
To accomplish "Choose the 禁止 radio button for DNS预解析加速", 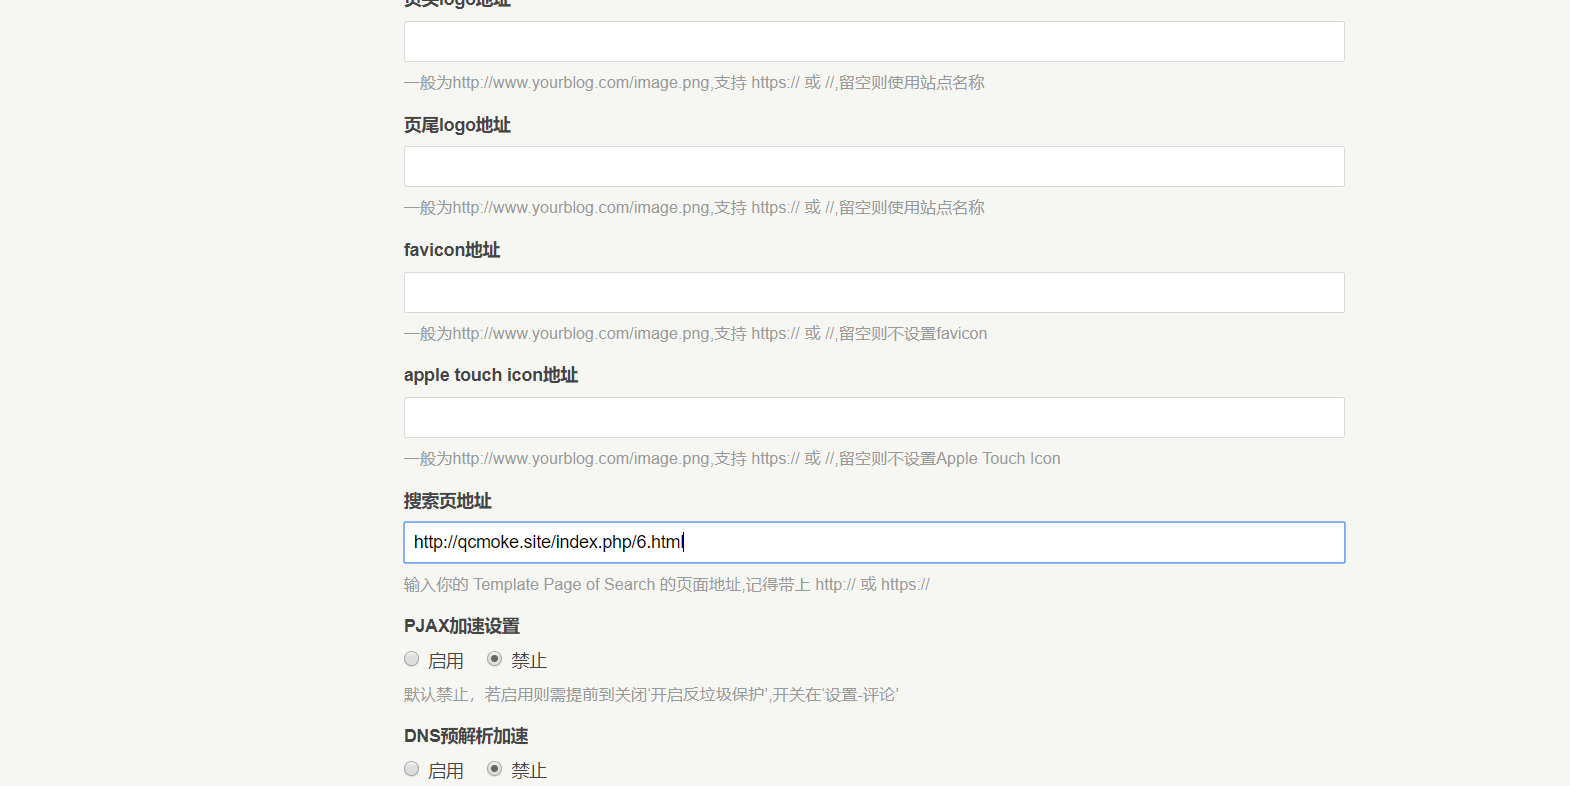I will click(495, 769).
